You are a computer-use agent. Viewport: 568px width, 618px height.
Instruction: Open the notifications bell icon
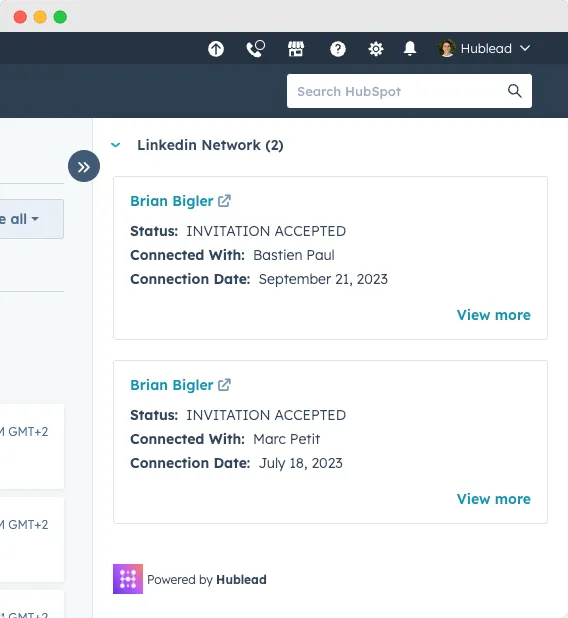coord(410,48)
